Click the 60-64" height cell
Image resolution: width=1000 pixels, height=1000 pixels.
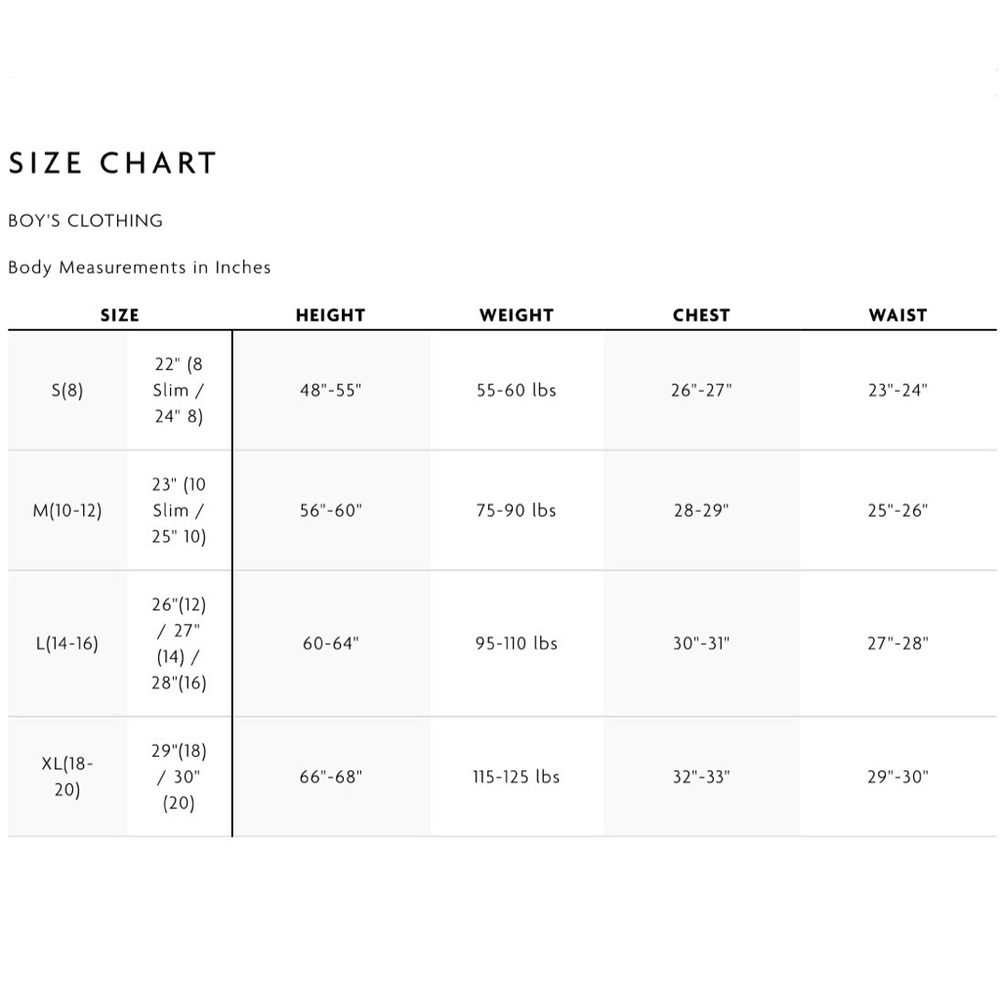pyautogui.click(x=331, y=643)
